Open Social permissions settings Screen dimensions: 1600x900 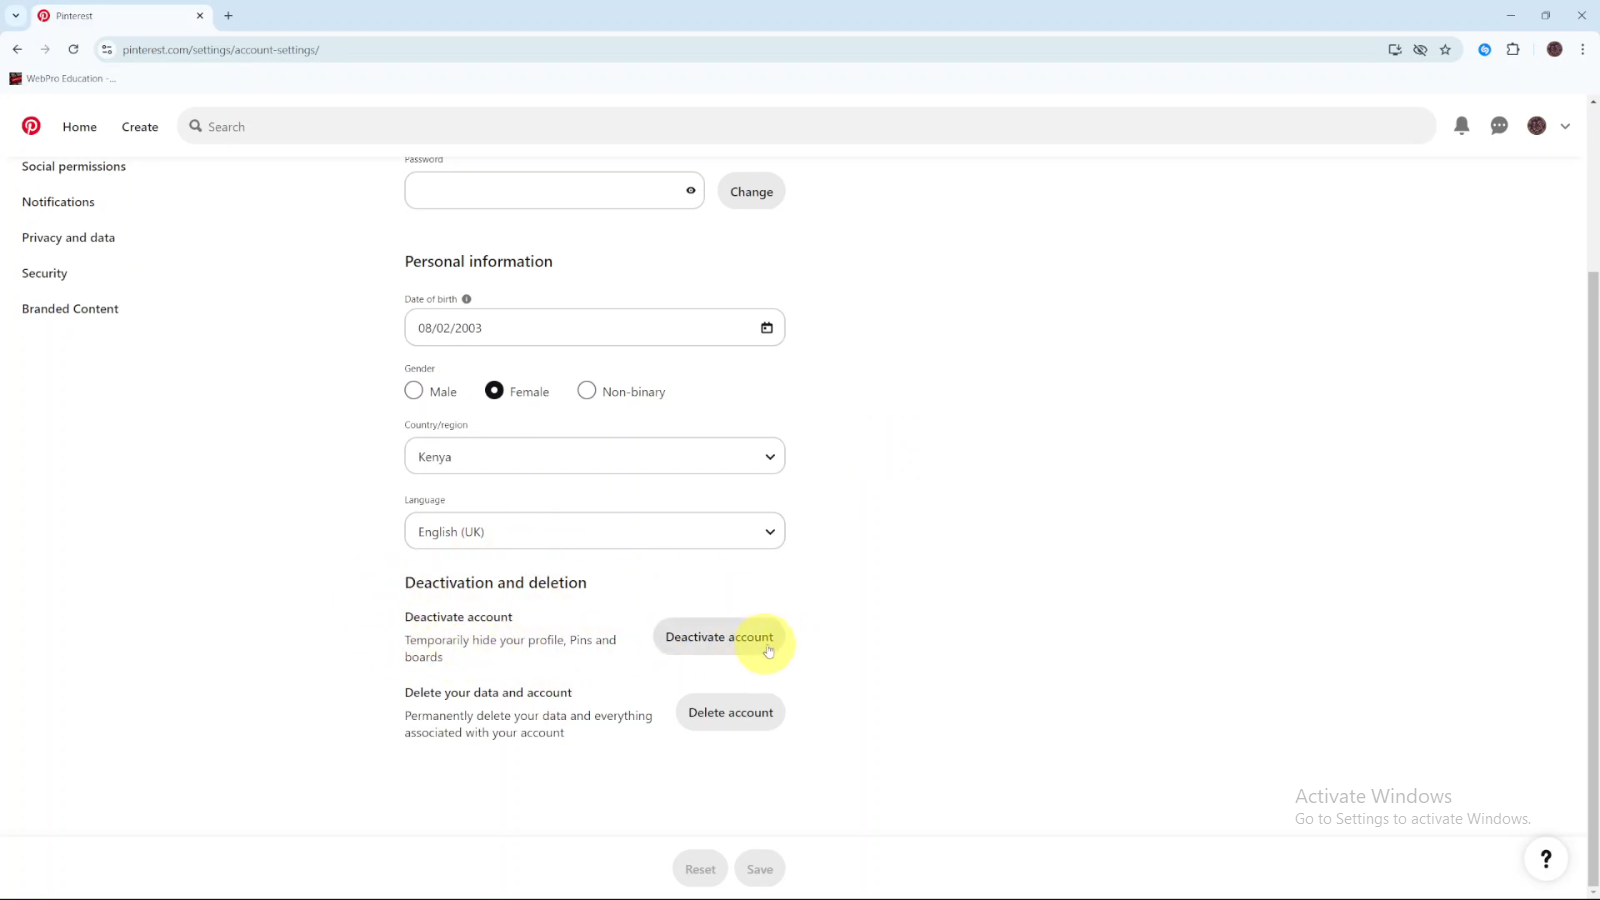(74, 166)
